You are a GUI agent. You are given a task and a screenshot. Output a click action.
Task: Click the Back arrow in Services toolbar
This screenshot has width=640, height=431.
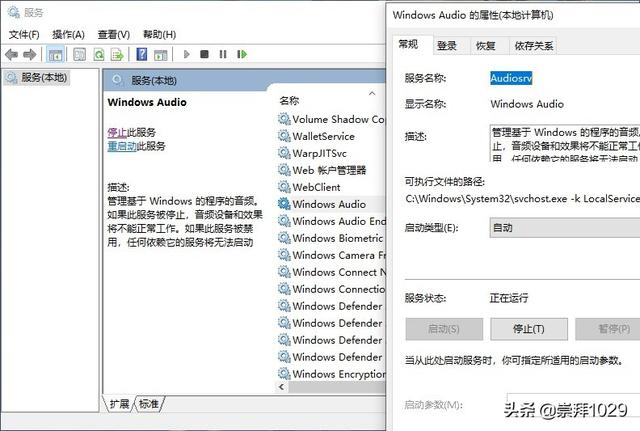tap(11, 54)
